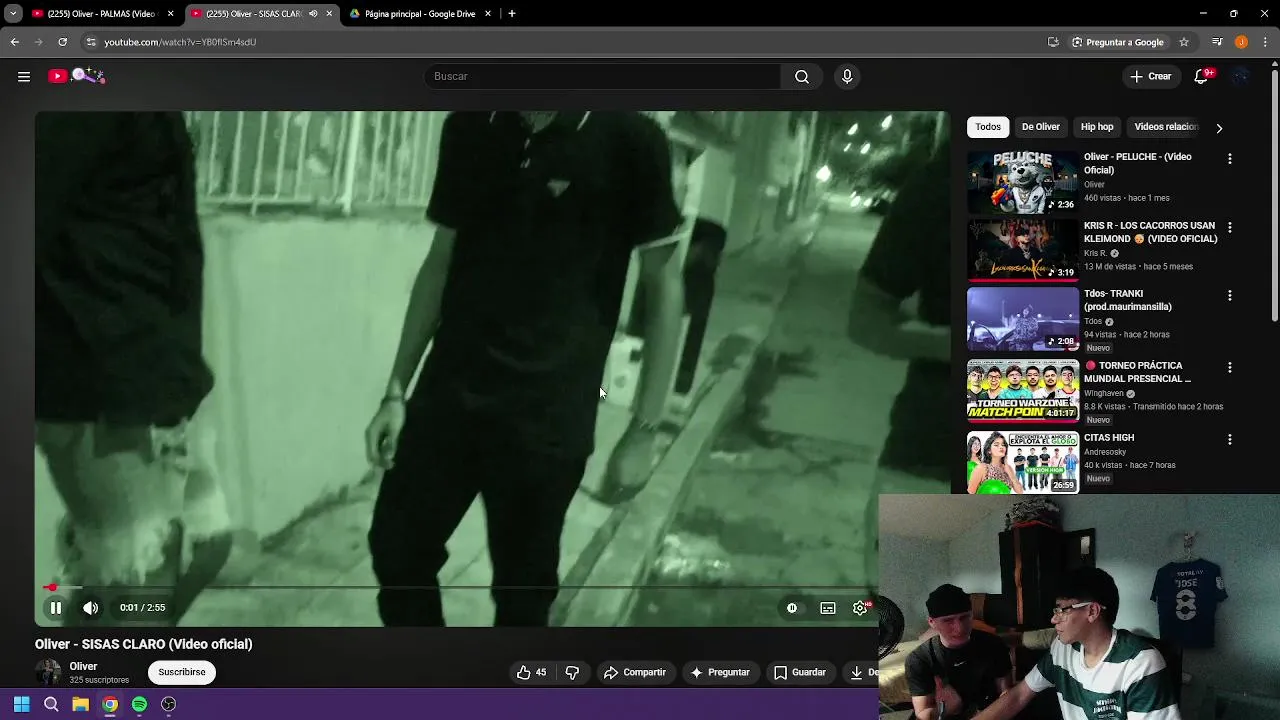
Task: Bookmark this page with the star
Action: 1184,42
